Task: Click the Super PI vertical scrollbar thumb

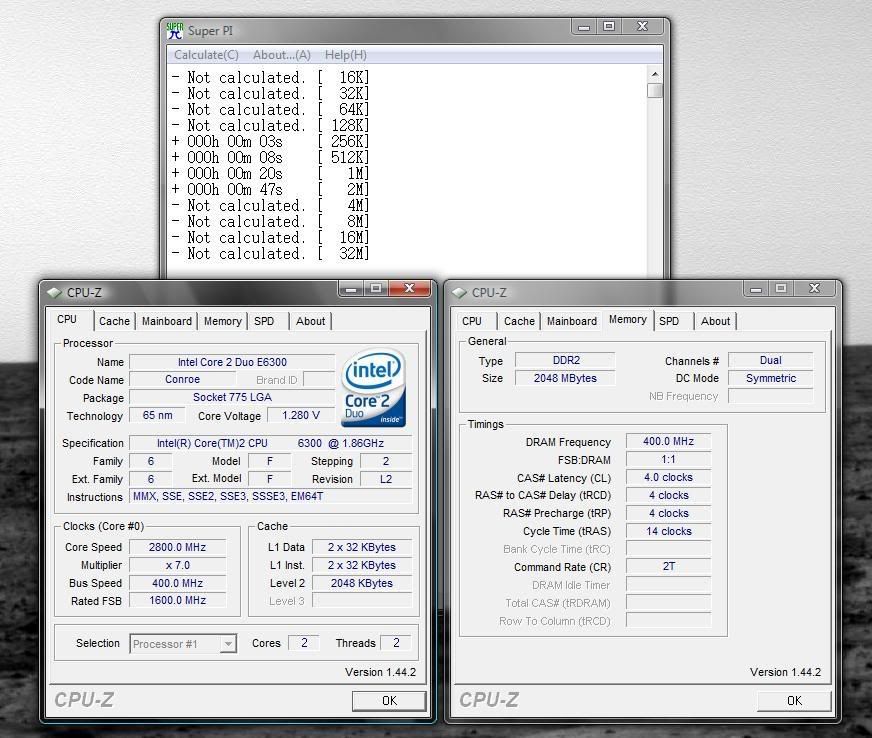Action: [x=655, y=90]
